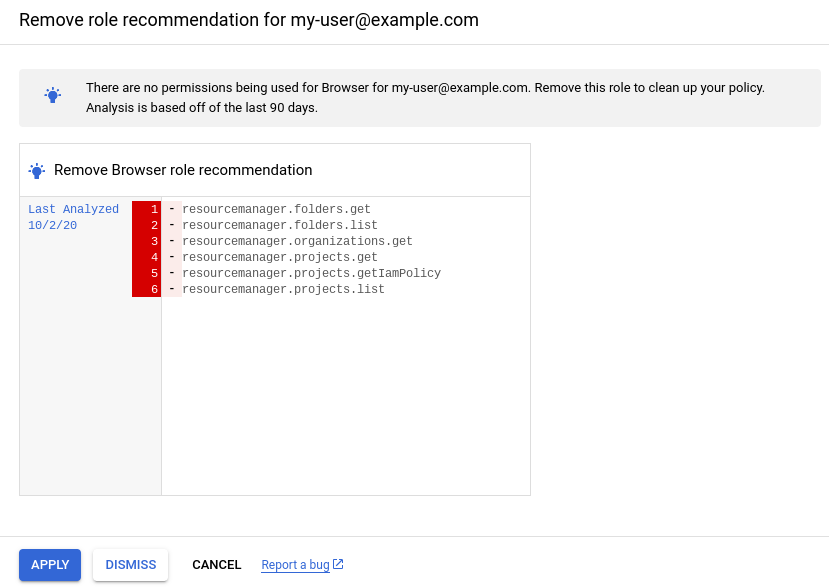Select the resourcemanager.folders.get permission line
This screenshot has width=829, height=588.
[x=276, y=209]
